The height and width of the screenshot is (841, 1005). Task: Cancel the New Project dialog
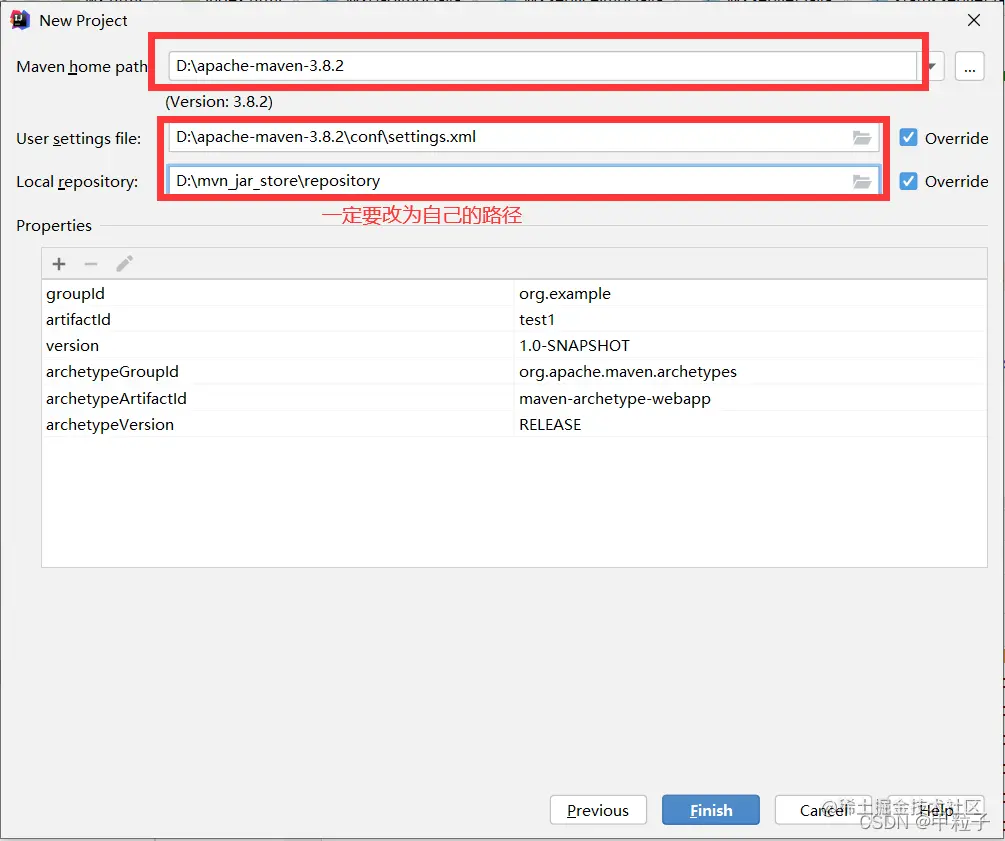click(x=824, y=810)
